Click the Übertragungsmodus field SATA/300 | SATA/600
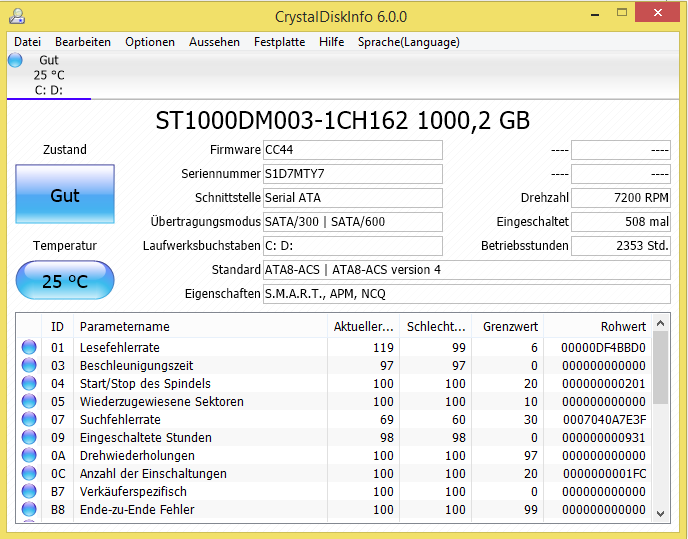The image size is (688, 539). pyautogui.click(x=353, y=222)
